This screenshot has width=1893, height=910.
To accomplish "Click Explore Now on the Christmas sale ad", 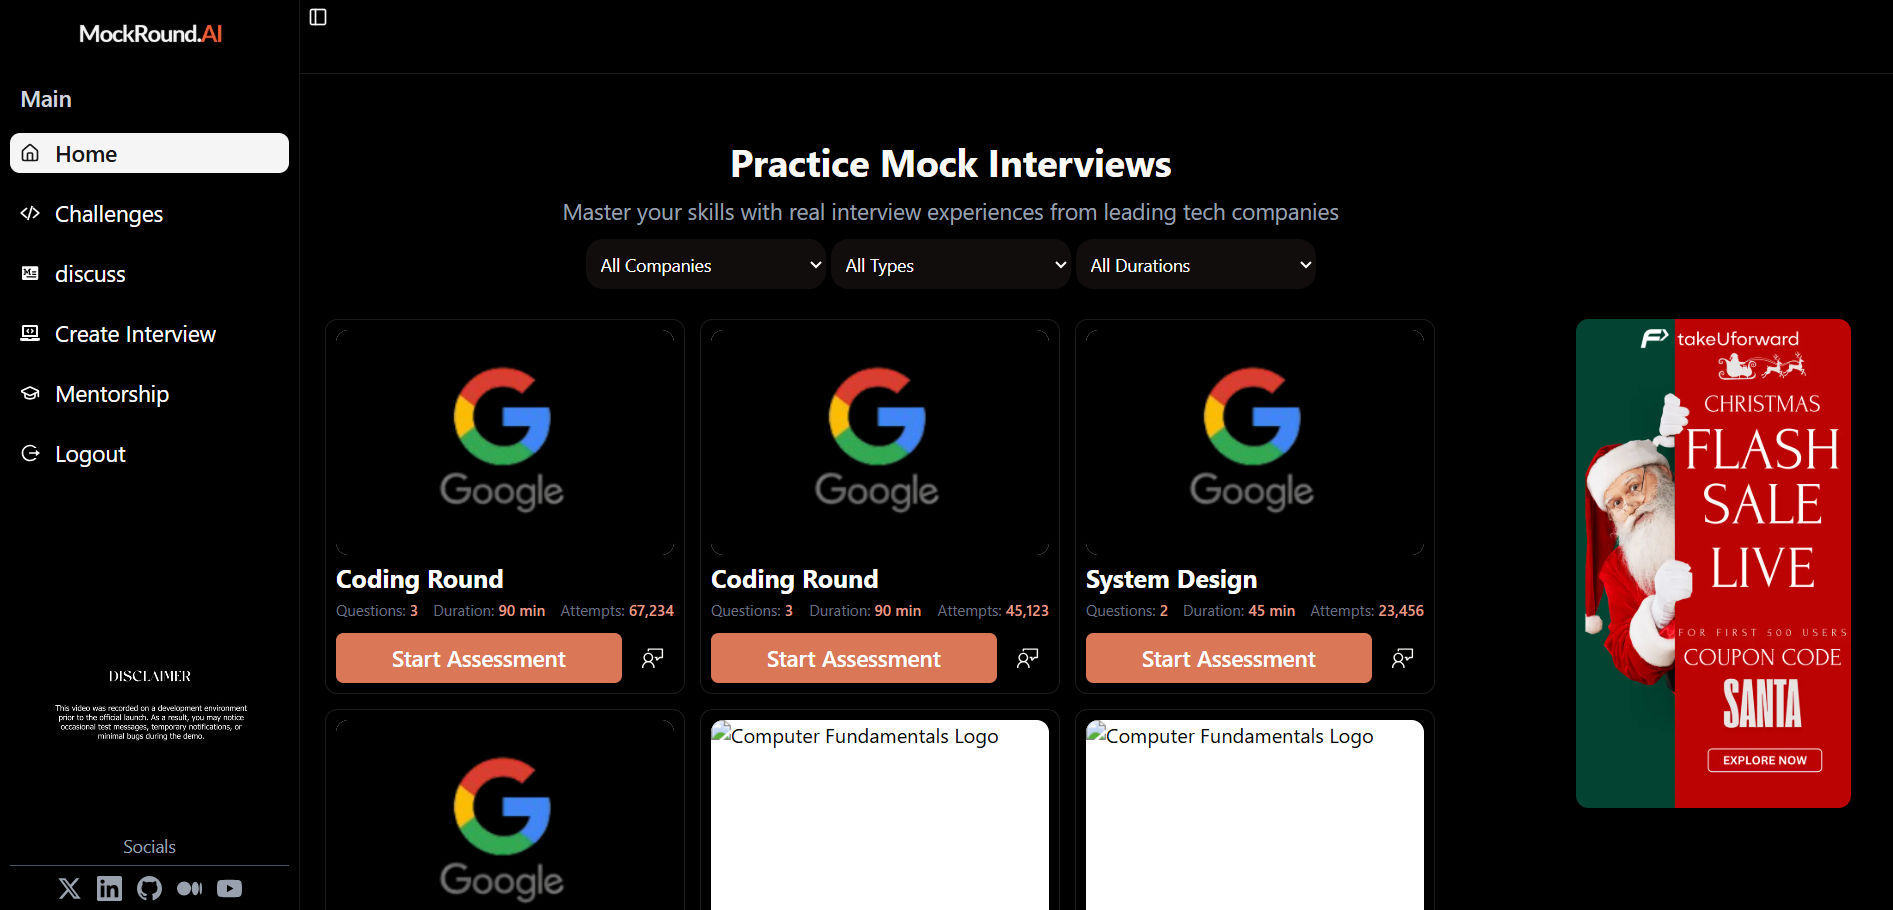I will (x=1764, y=760).
